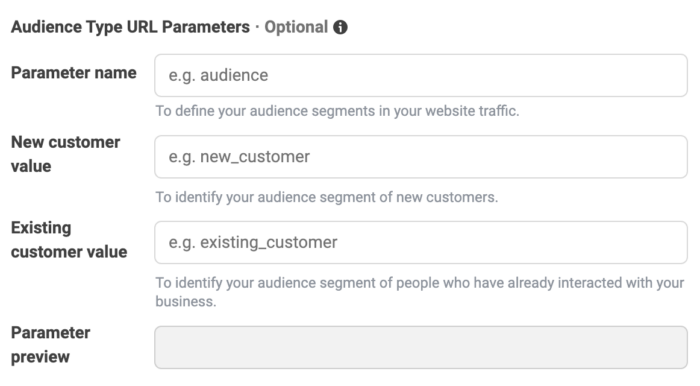
Task: Click the 'e.g. new_customer' placeholder text
Action: pyautogui.click(x=239, y=157)
